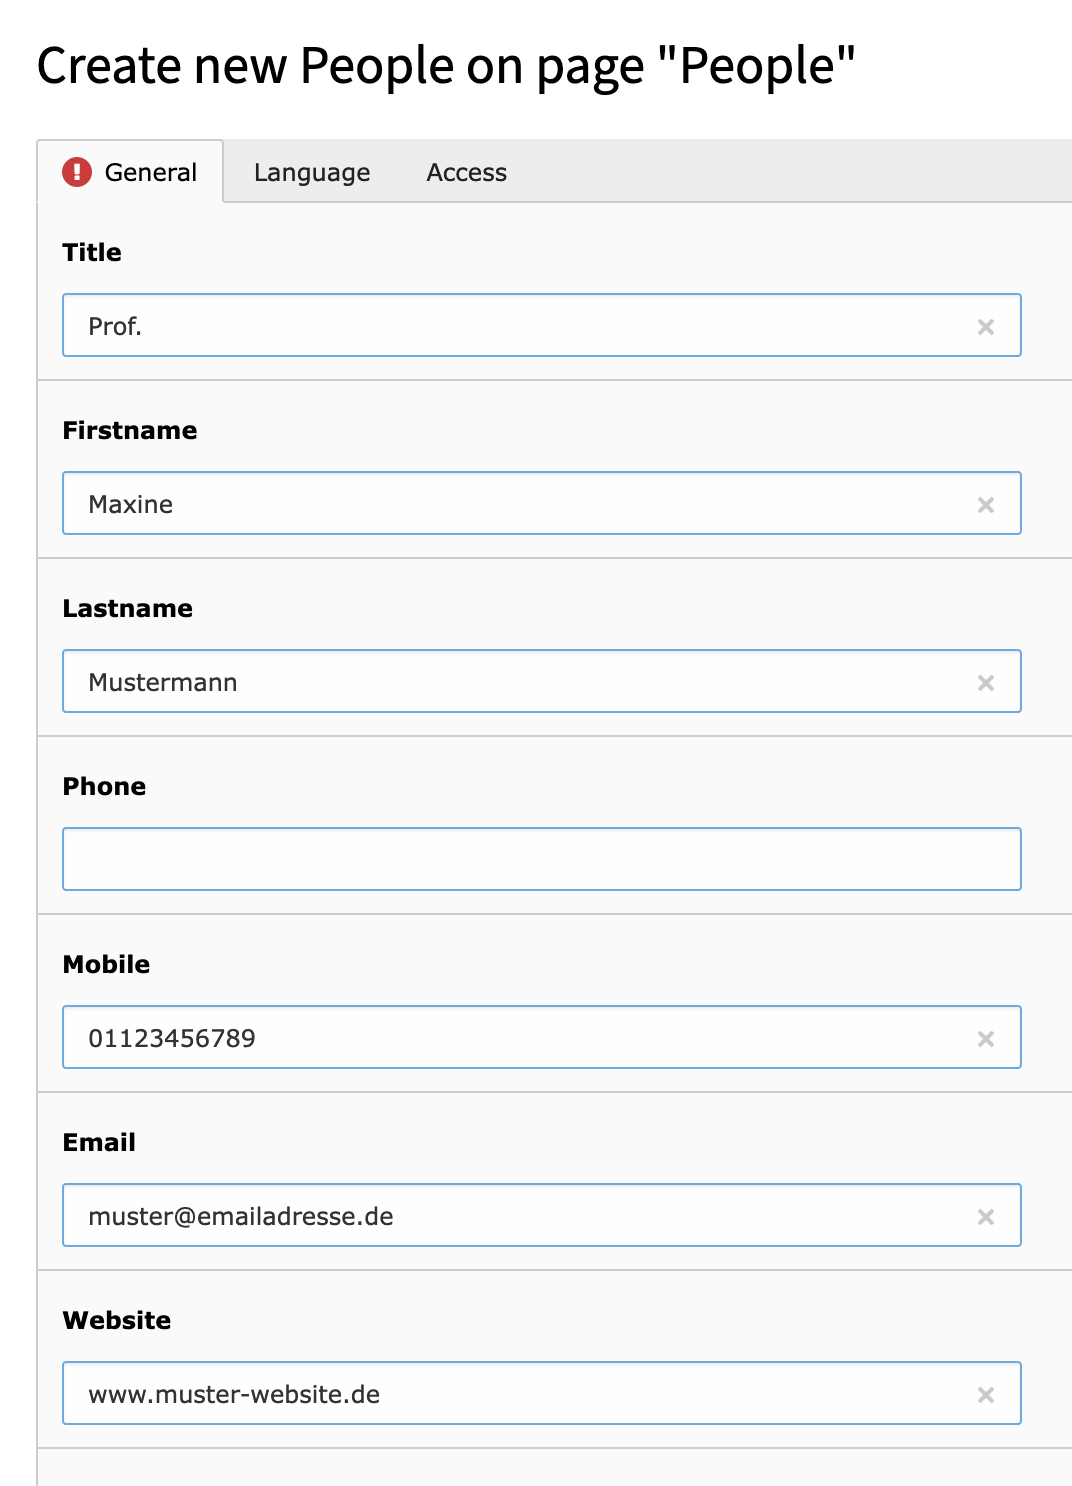Focus the Title input containing Prof.
This screenshot has width=1072, height=1486.
(542, 325)
